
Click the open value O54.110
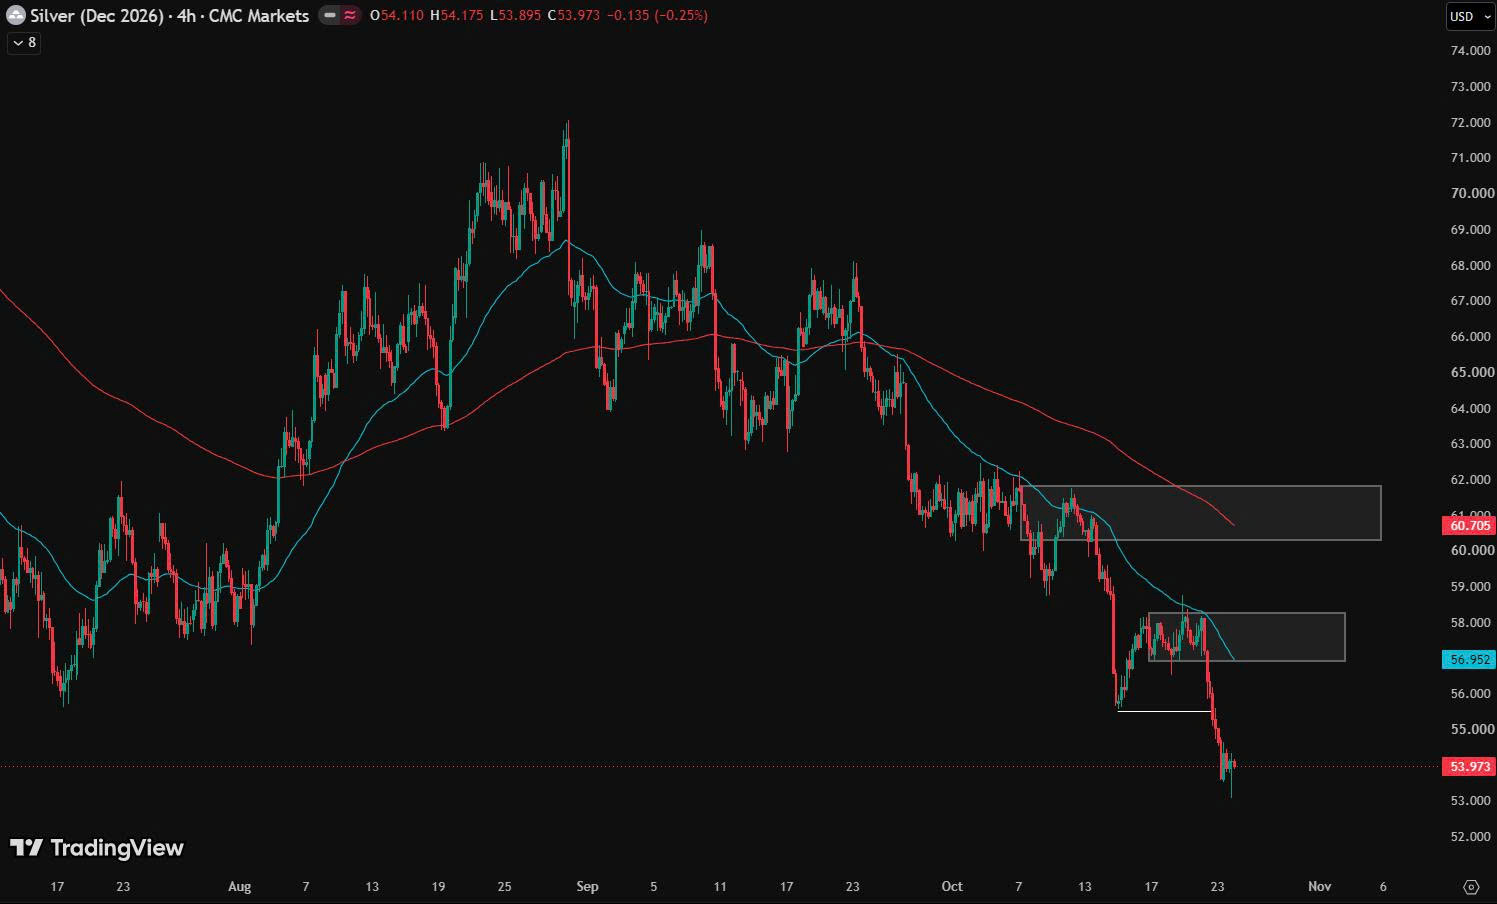point(396,15)
